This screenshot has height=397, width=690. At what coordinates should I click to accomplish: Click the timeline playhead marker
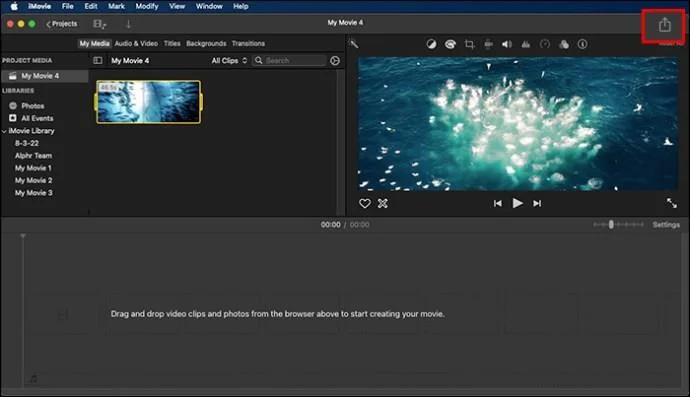pos(23,236)
